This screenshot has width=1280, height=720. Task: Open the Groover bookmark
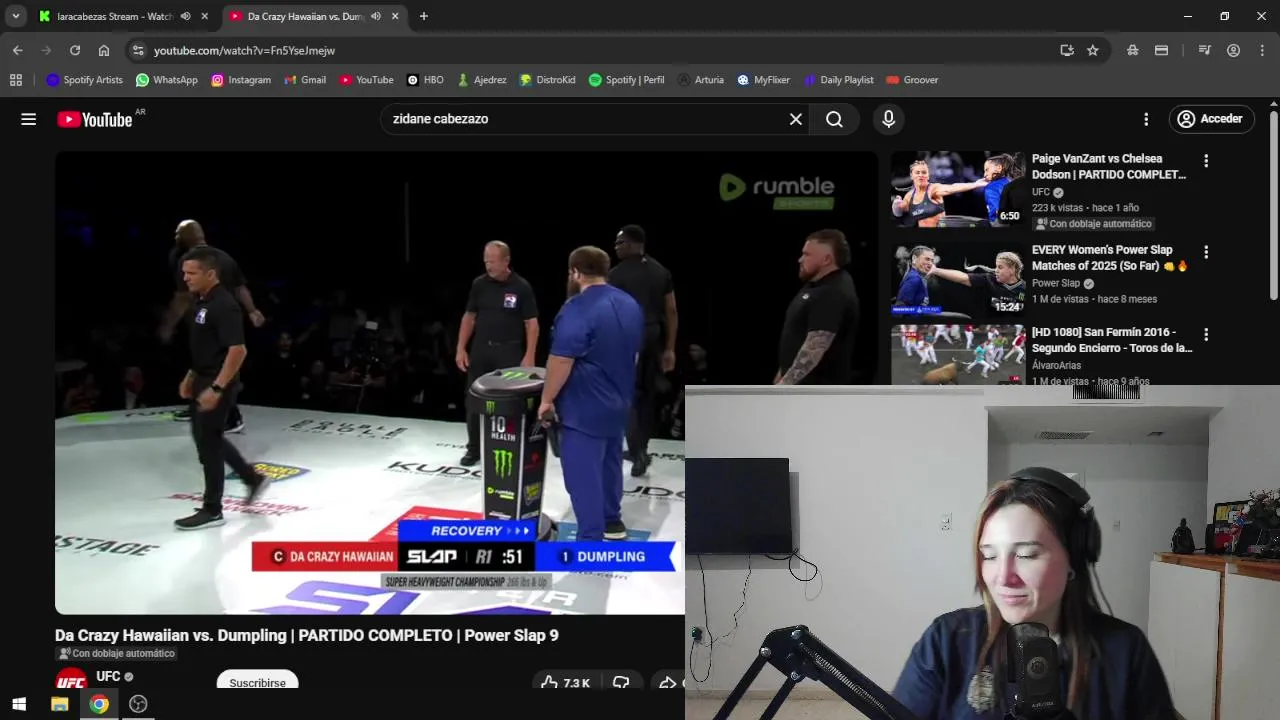pos(912,80)
